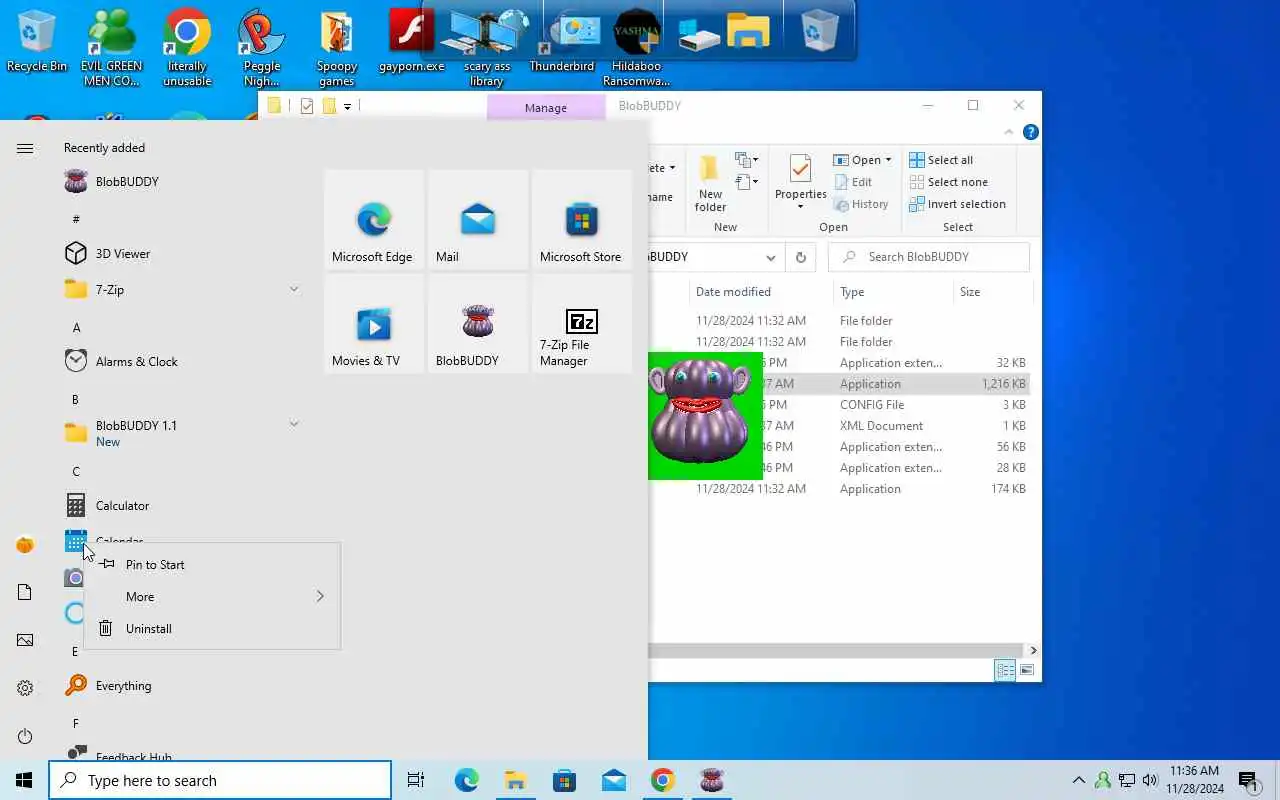Viewport: 1280px width, 800px height.
Task: Launch 3D Viewer from the app list
Action: [x=182, y=253]
